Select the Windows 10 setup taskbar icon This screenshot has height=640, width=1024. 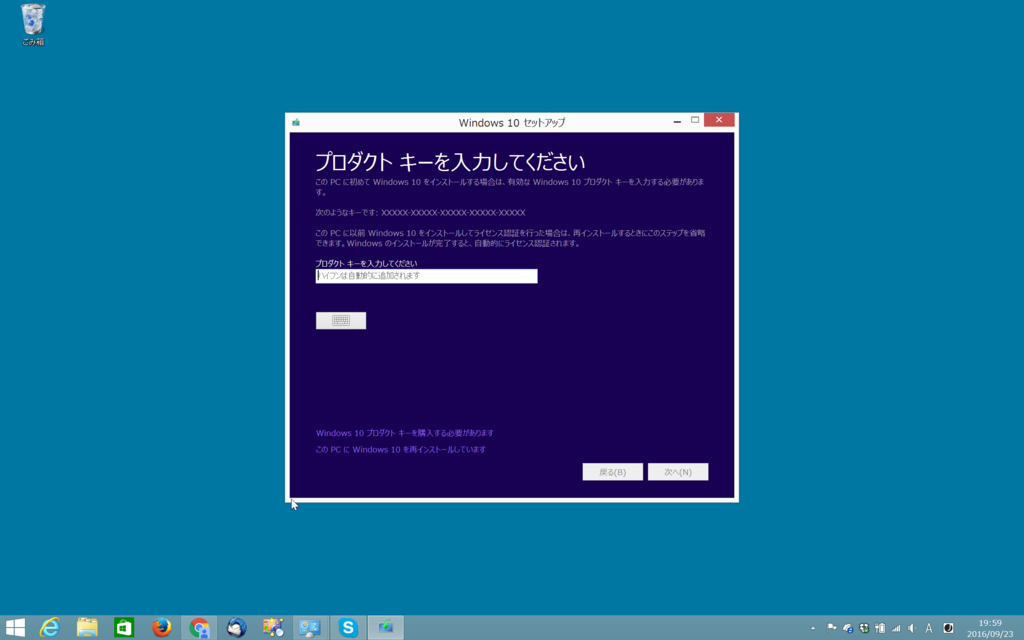(385, 628)
